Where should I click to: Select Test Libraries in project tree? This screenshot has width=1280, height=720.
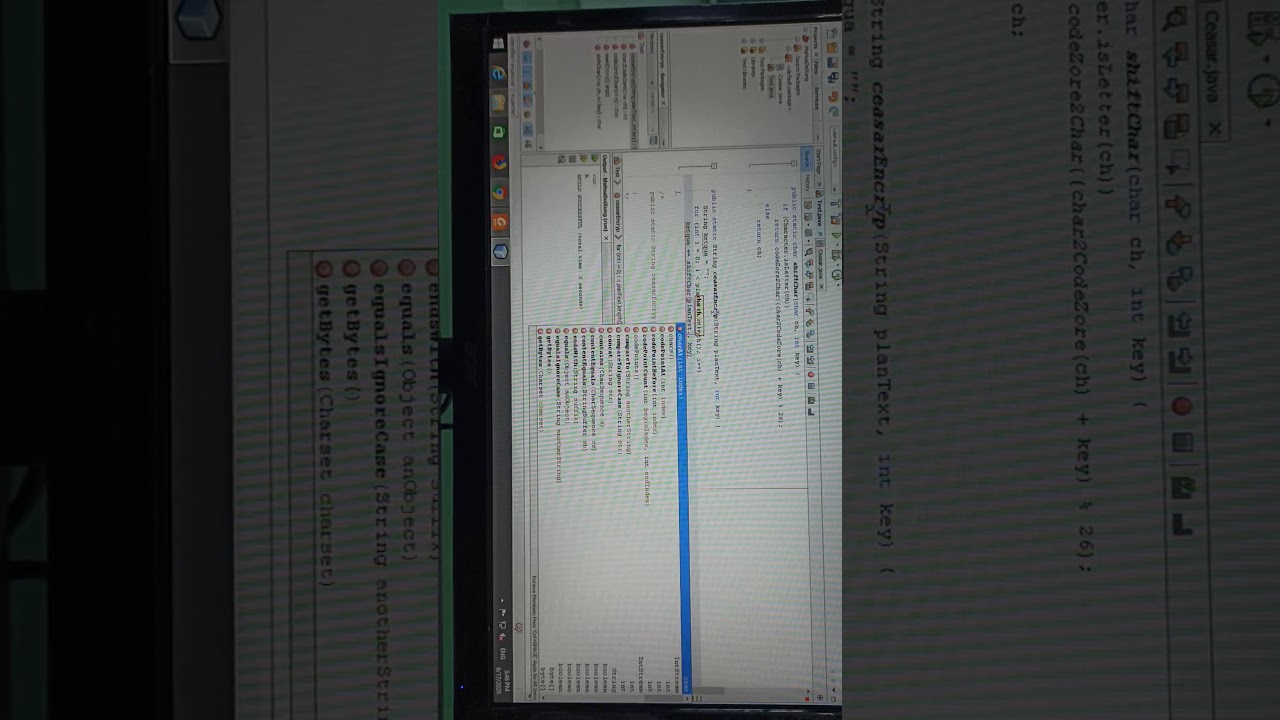point(744,73)
